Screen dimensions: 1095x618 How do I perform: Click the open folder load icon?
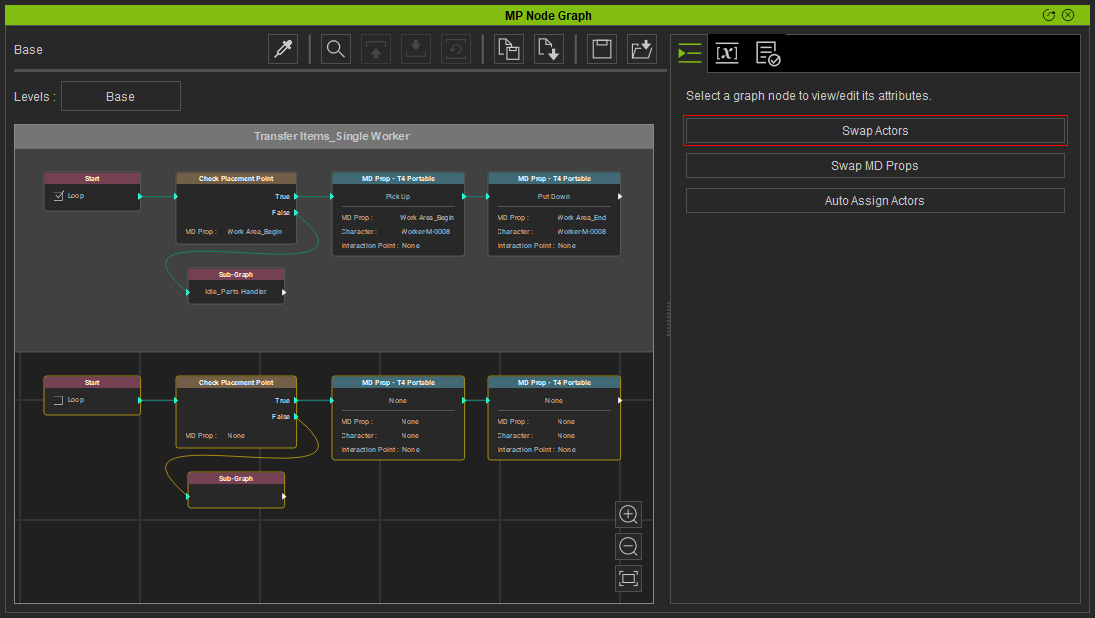pyautogui.click(x=642, y=50)
